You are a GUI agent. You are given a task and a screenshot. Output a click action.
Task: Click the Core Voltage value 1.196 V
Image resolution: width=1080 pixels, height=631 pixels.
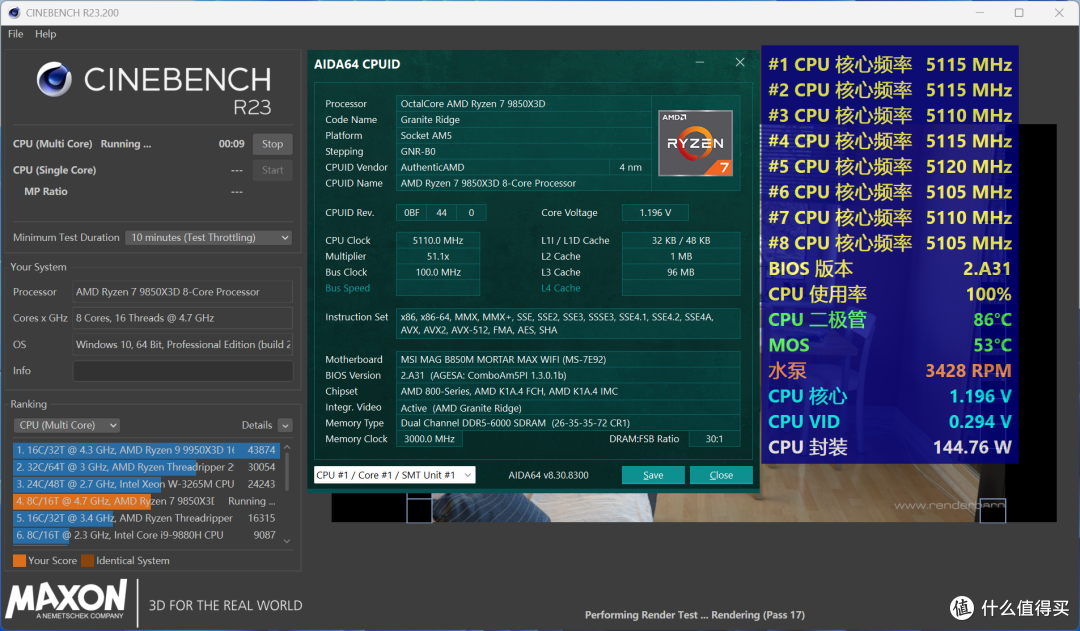(x=655, y=213)
